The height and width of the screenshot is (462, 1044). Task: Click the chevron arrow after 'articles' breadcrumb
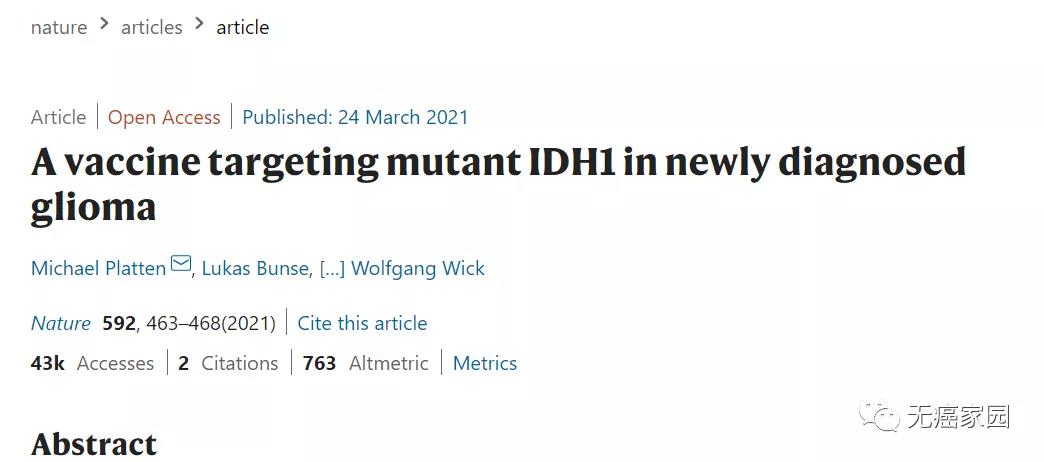(200, 26)
